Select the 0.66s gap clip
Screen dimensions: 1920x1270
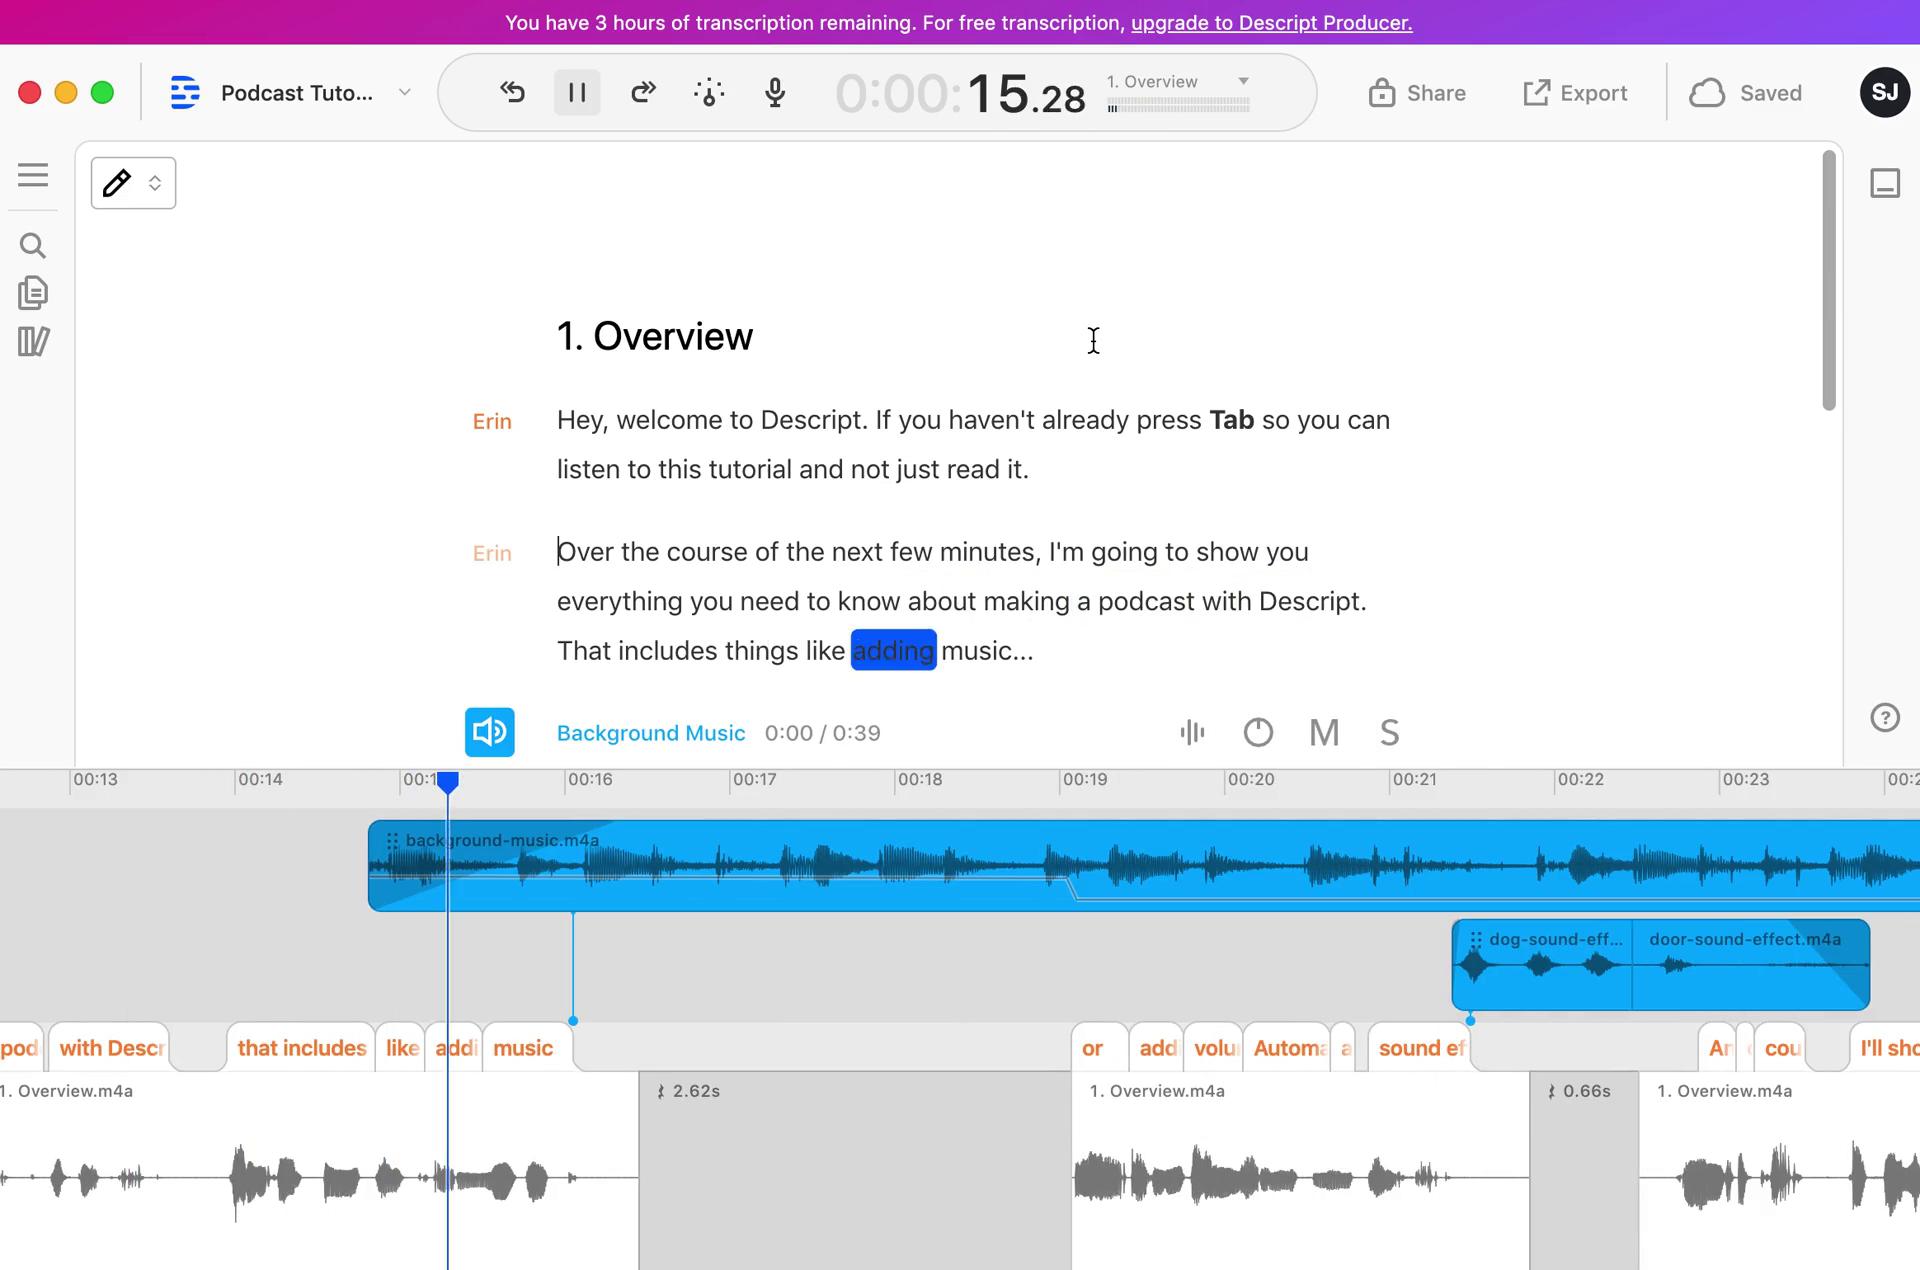point(1584,1170)
